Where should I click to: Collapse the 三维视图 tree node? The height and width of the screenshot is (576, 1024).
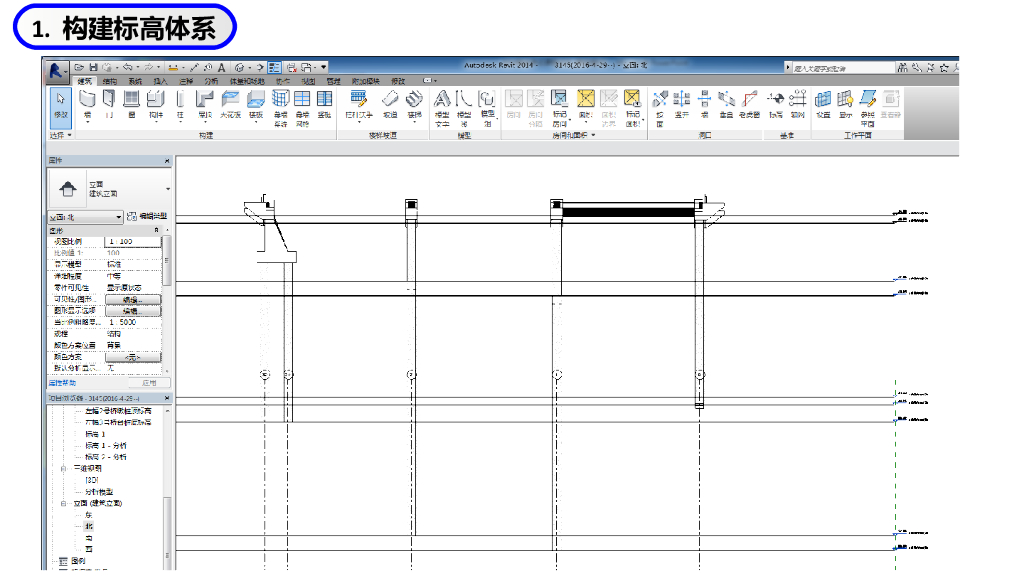point(63,469)
